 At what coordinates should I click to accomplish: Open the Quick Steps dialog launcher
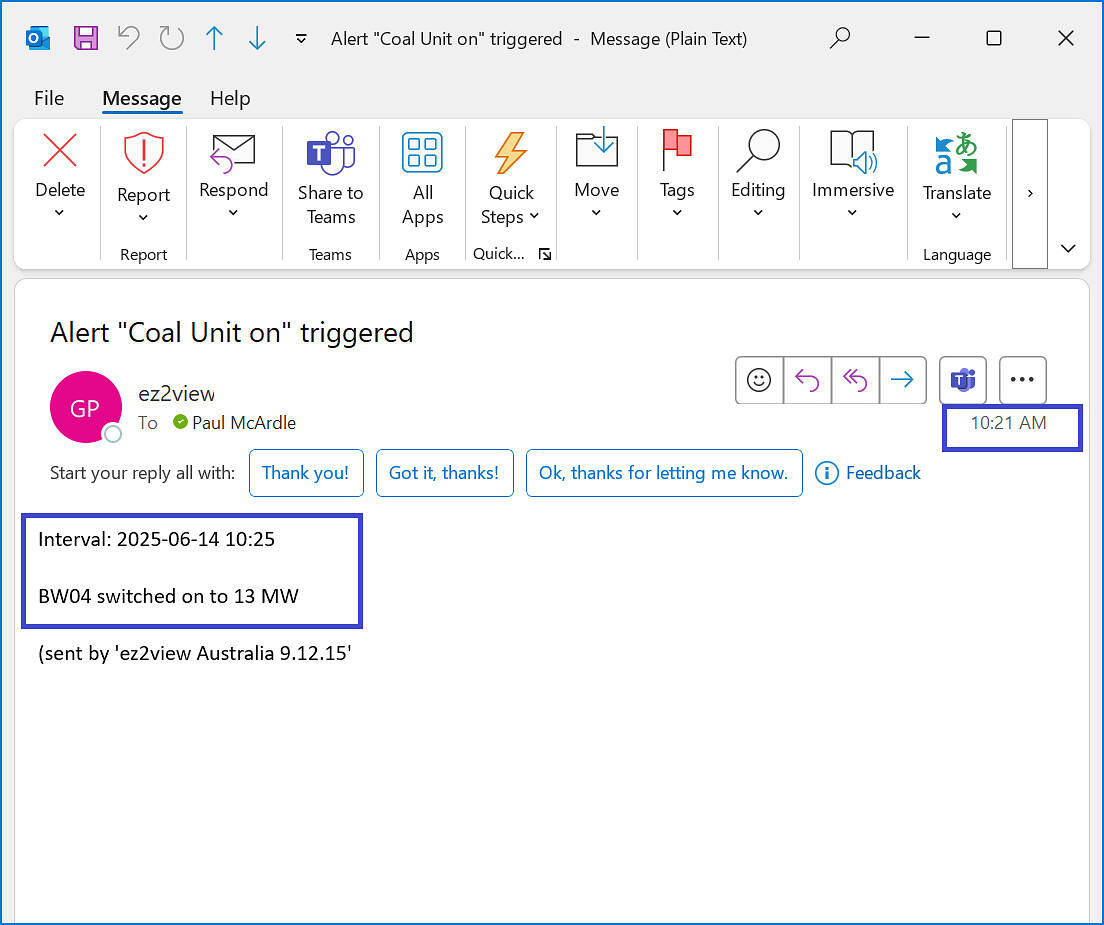point(545,254)
